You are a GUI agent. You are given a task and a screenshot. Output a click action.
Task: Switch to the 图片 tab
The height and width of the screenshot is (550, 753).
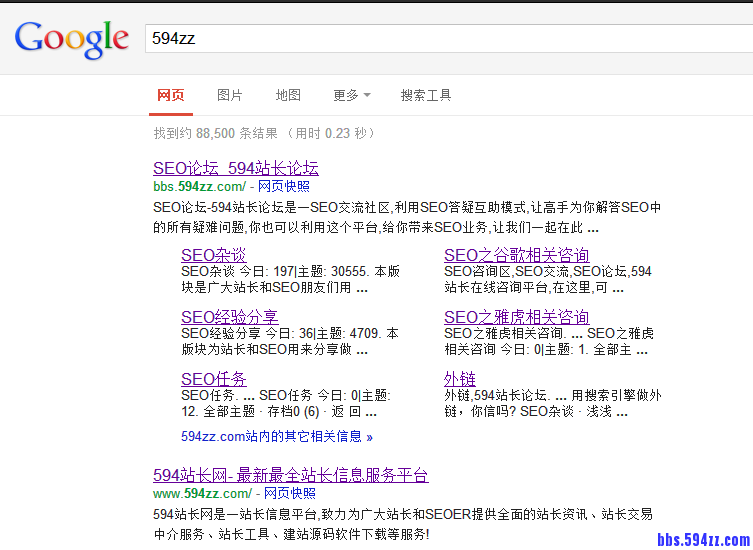point(230,95)
